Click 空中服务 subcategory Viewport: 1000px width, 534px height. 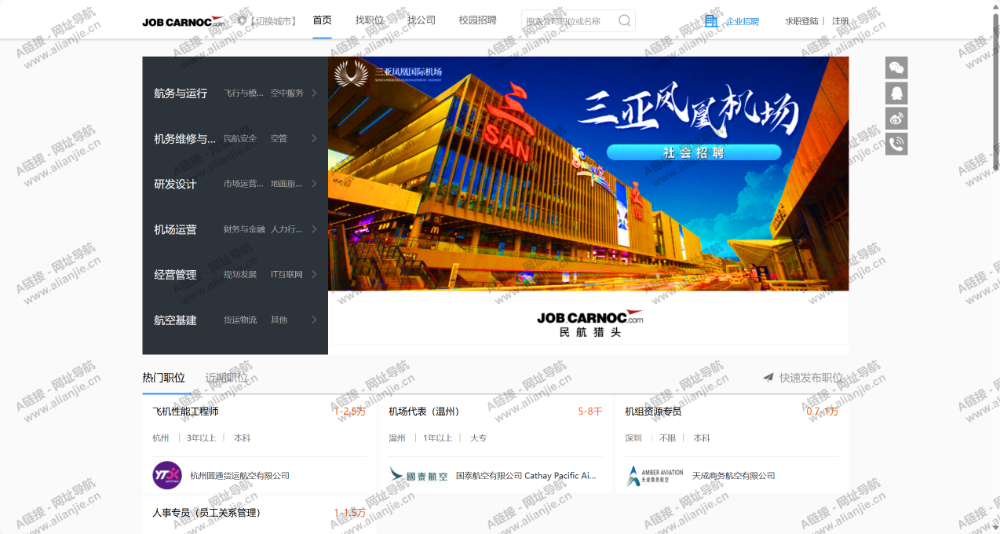287,93
